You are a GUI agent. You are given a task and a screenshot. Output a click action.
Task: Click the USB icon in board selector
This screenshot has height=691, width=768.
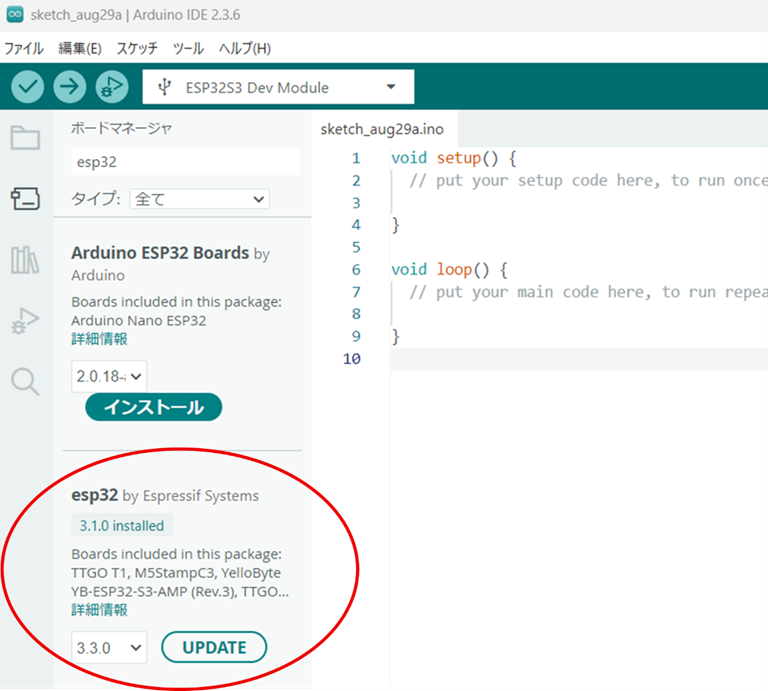(165, 87)
